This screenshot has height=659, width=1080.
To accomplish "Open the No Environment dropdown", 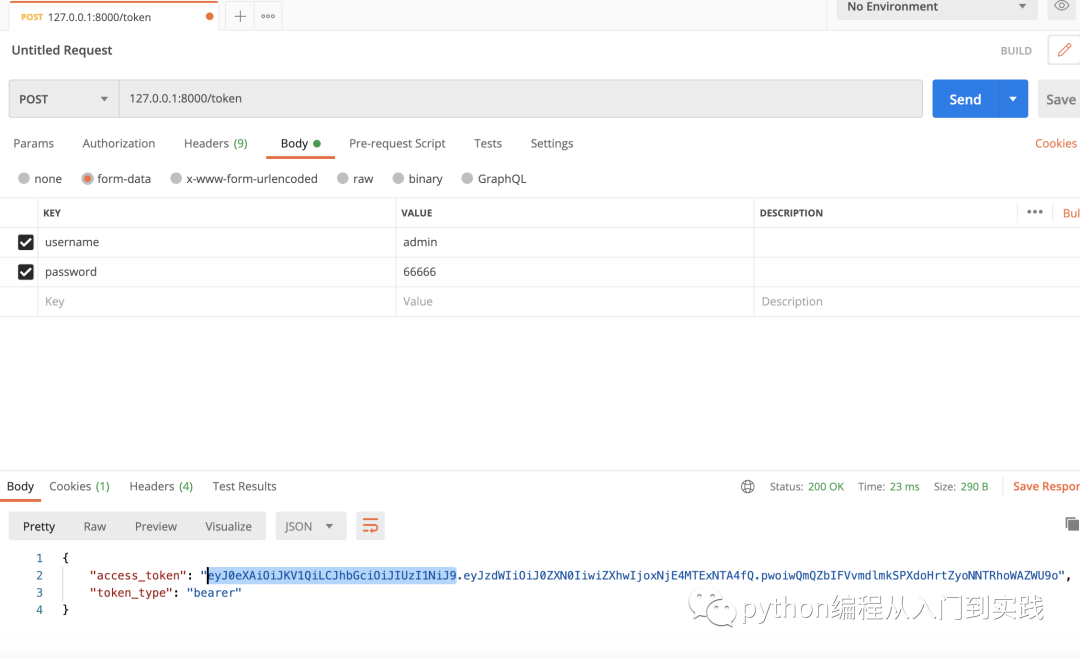I will pyautogui.click(x=936, y=7).
